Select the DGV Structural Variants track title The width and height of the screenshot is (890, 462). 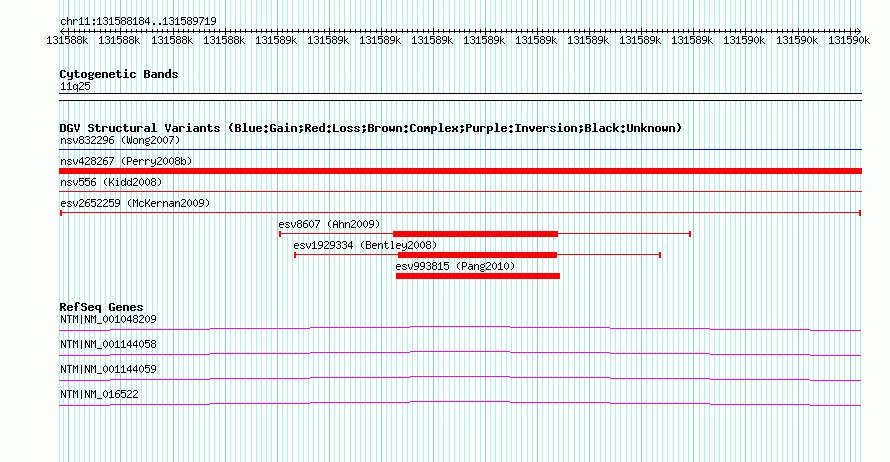click(x=371, y=128)
